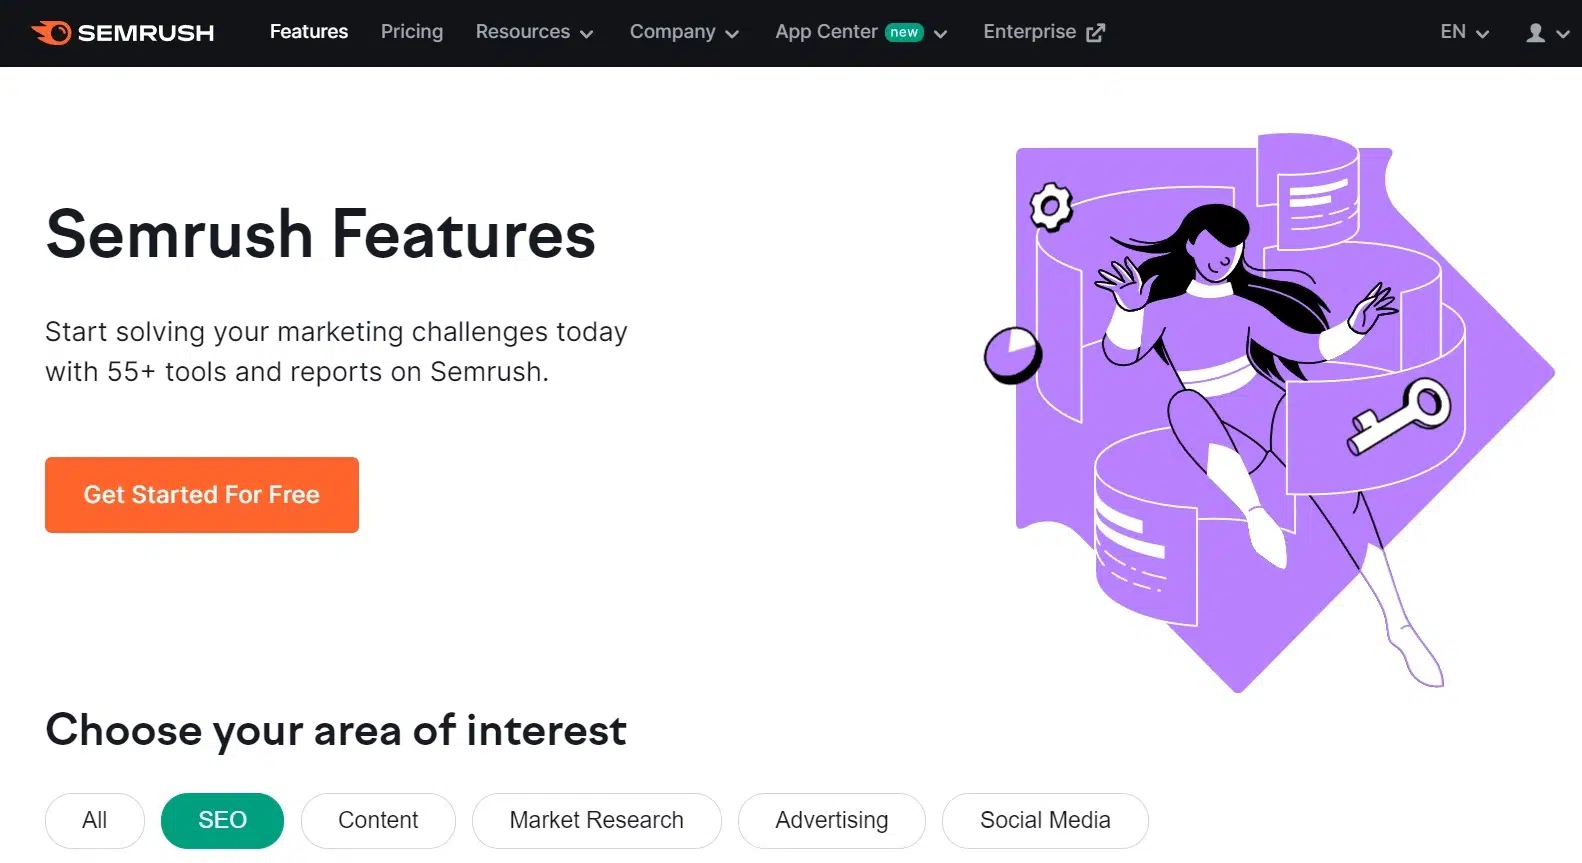Open the Pricing page
1582x863 pixels.
(411, 32)
